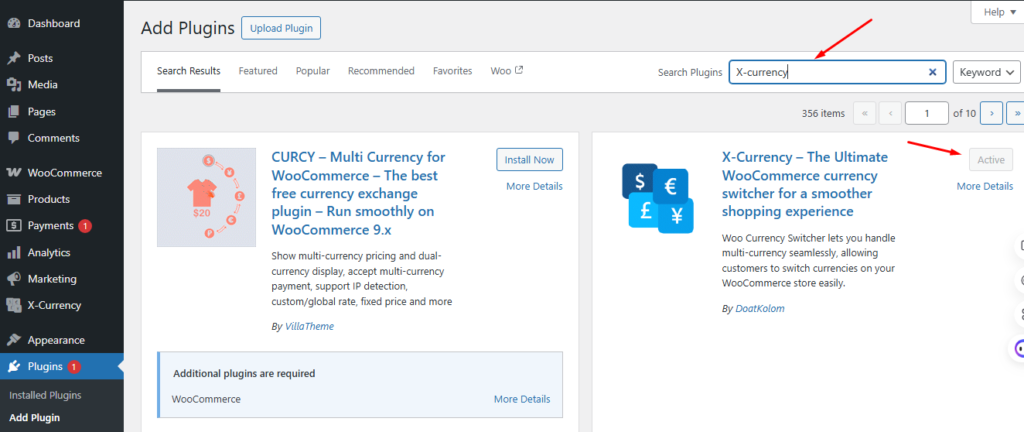Open the Analytics menu label
Viewport: 1024px width, 432px height.
[x=49, y=253]
